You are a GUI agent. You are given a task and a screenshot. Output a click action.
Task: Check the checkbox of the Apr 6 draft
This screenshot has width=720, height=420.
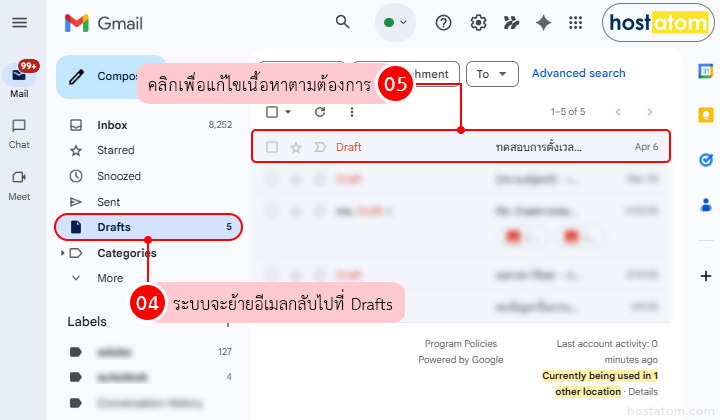(272, 147)
